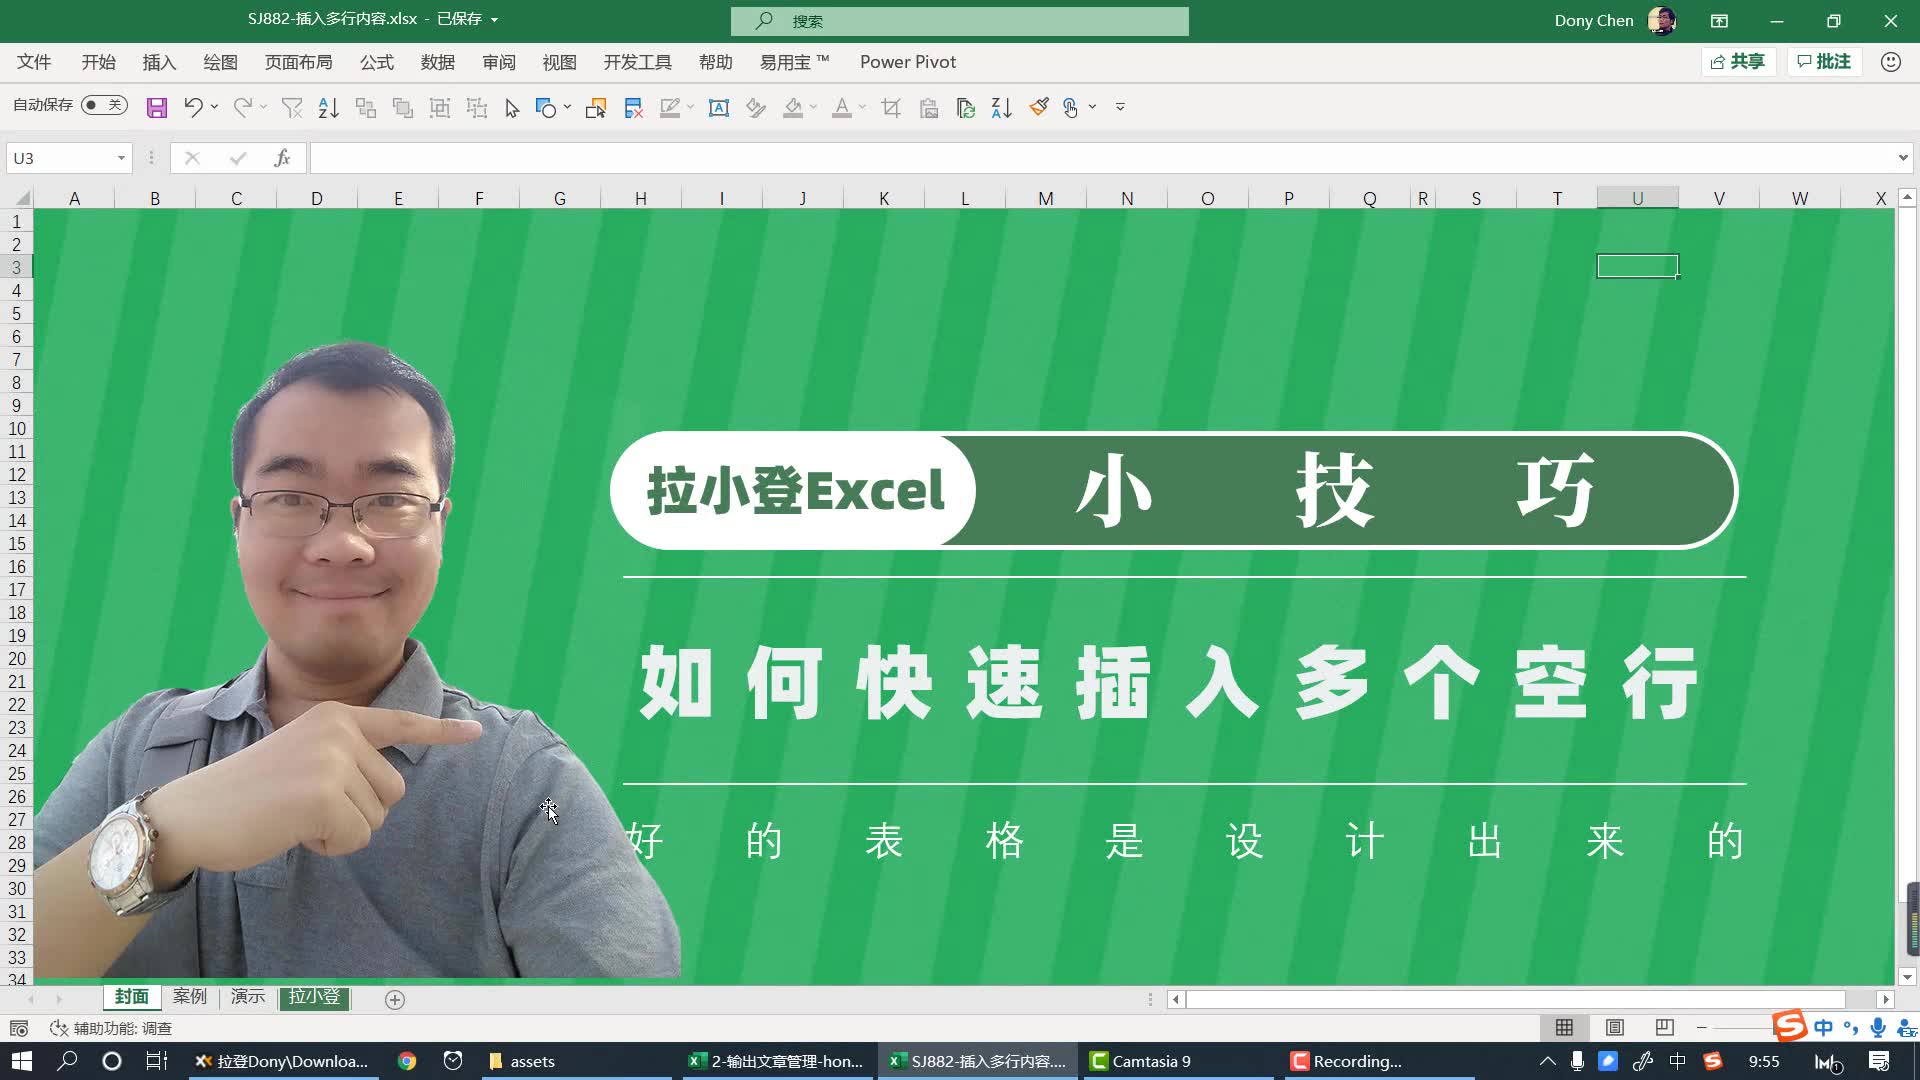Click the Sort A to Z icon
The width and height of the screenshot is (1920, 1080).
click(x=328, y=108)
